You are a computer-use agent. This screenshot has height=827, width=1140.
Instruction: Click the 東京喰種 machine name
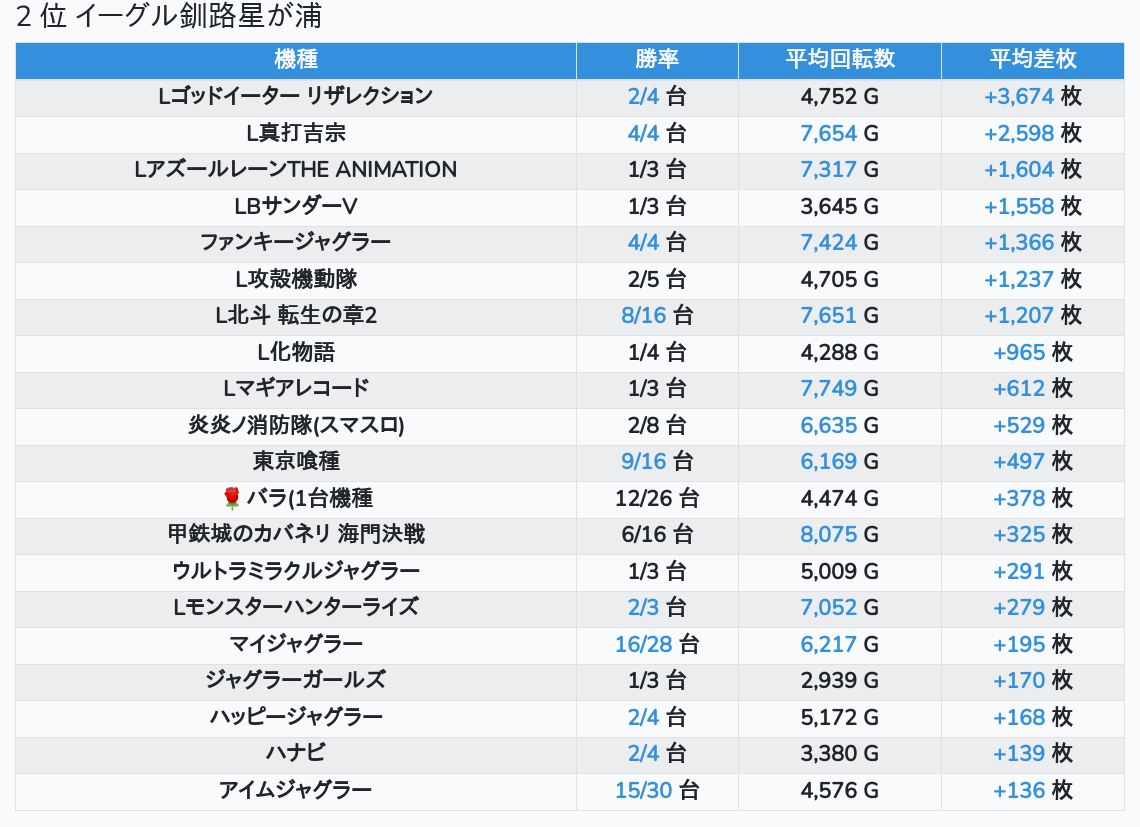point(296,462)
